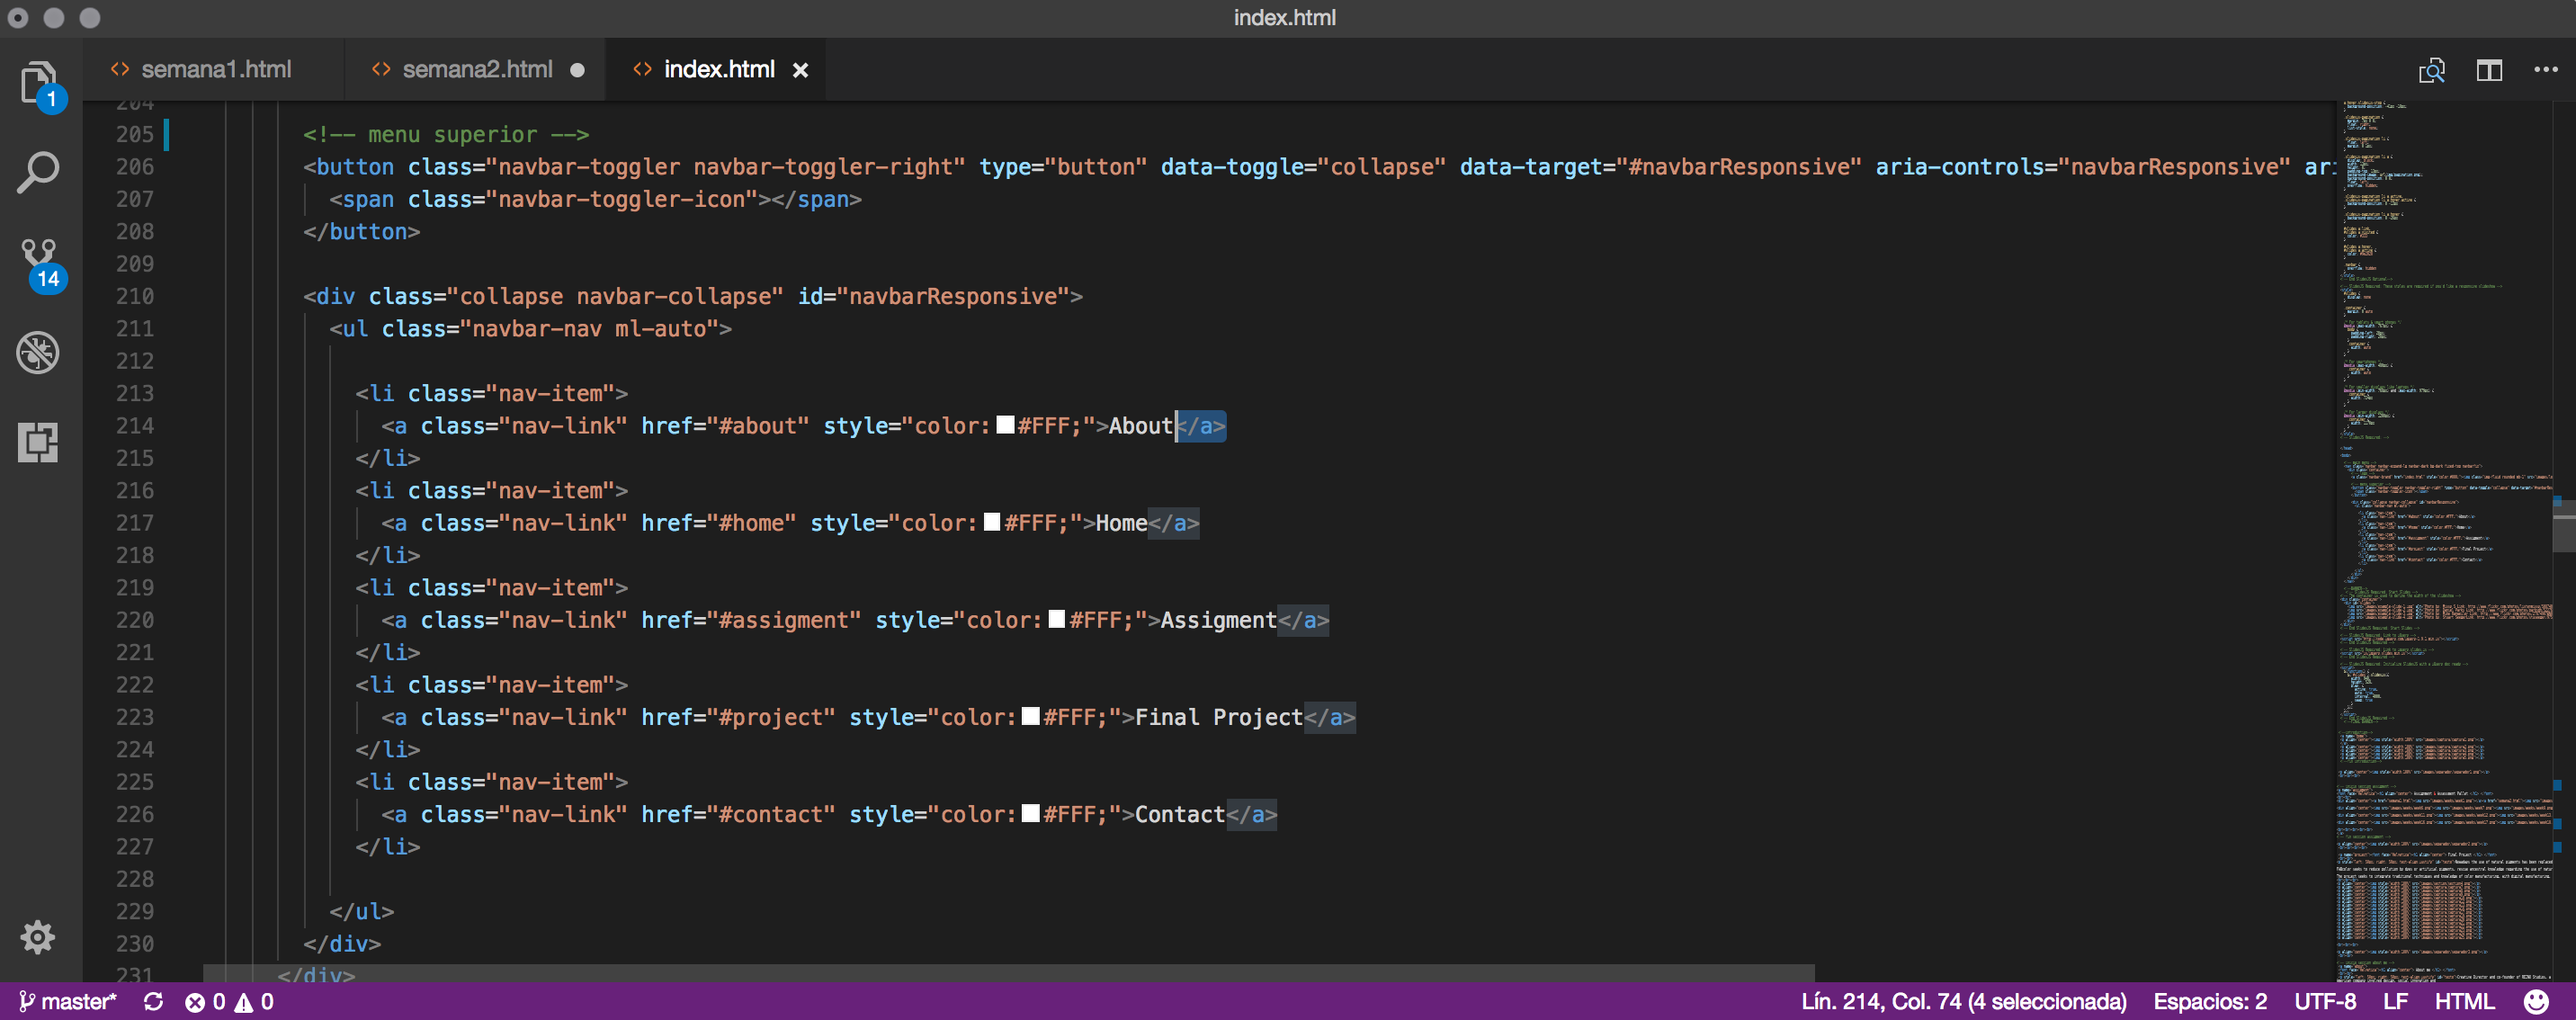
Task: Switch to the semana1.html tab
Action: (x=215, y=70)
